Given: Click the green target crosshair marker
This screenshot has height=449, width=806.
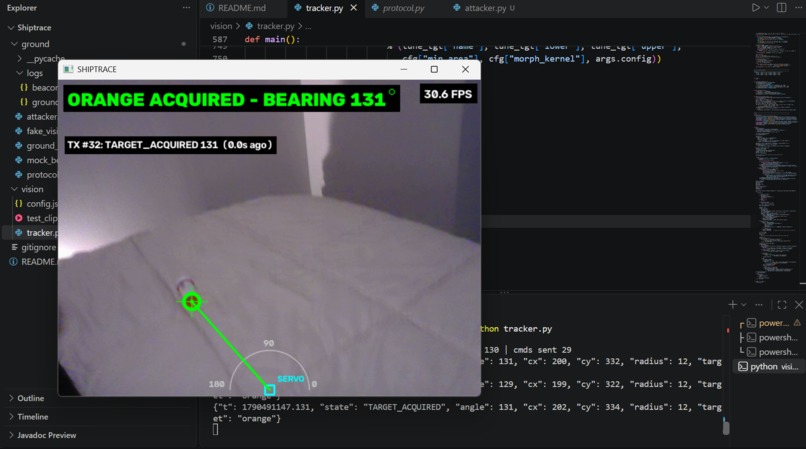Looking at the screenshot, I should [192, 301].
